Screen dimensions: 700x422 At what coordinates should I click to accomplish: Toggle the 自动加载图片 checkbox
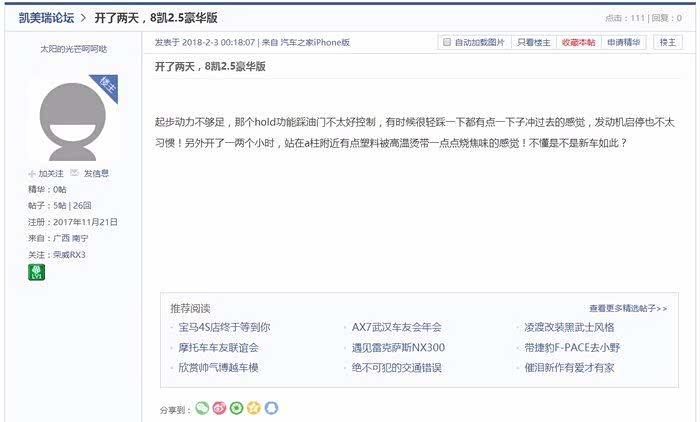[x=447, y=42]
